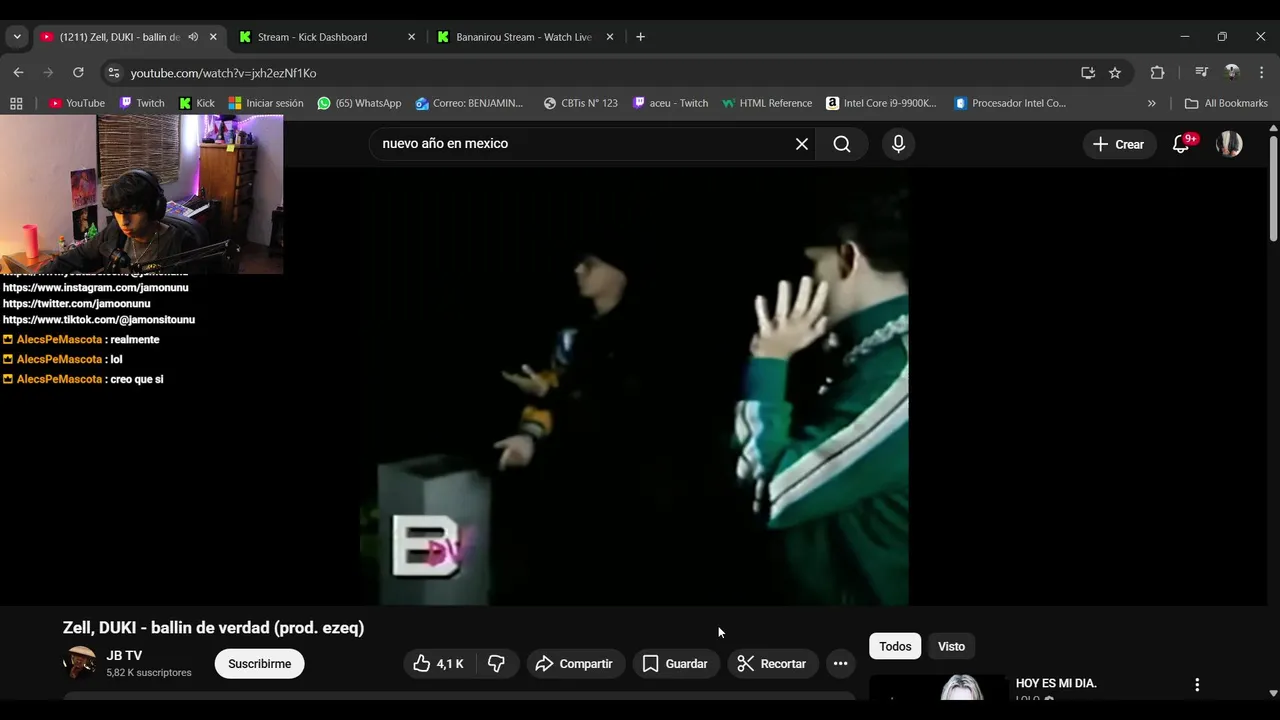Click the instagram.com/jamonunu overlay text
Image resolution: width=1280 pixels, height=720 pixels.
(95, 288)
